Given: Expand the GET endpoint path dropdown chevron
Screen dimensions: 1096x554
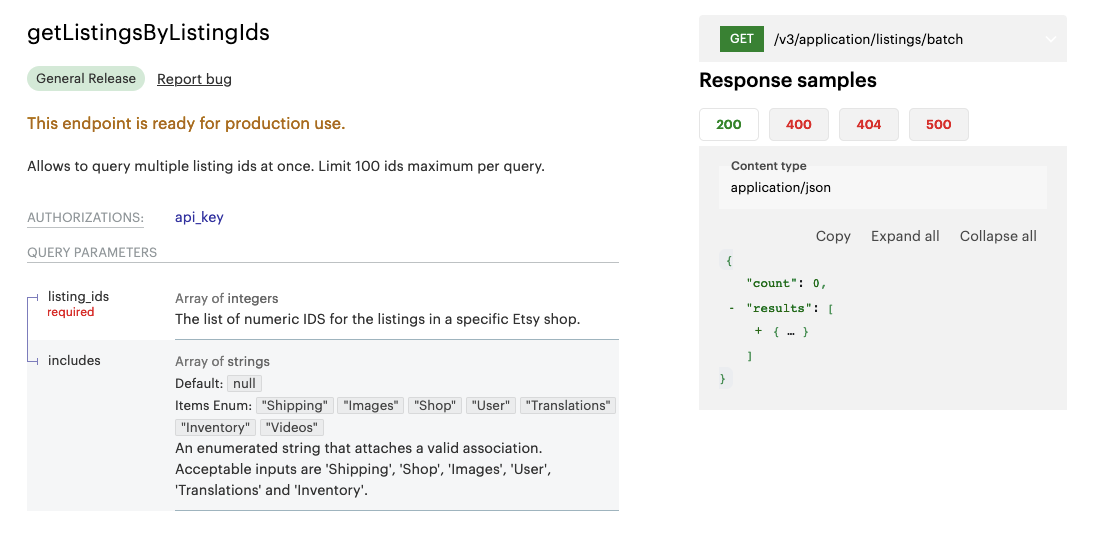Looking at the screenshot, I should coord(1050,40).
